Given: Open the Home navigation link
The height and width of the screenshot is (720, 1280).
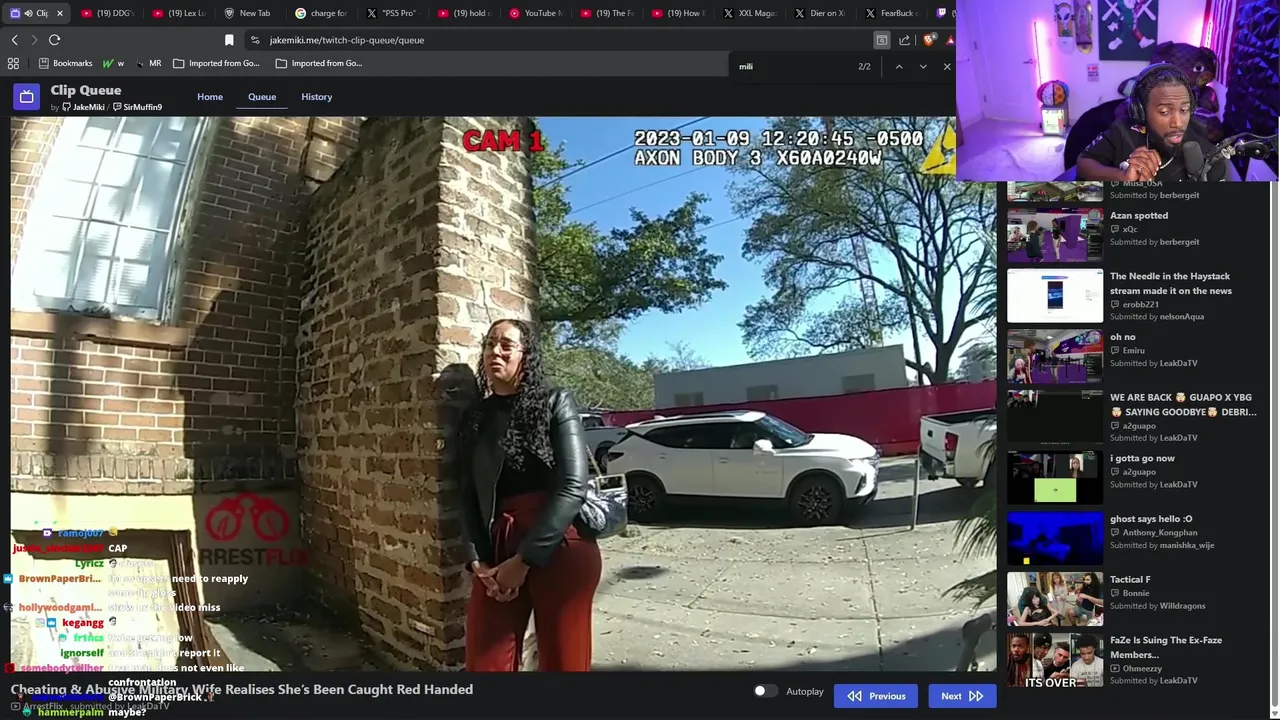Looking at the screenshot, I should click(x=210, y=97).
